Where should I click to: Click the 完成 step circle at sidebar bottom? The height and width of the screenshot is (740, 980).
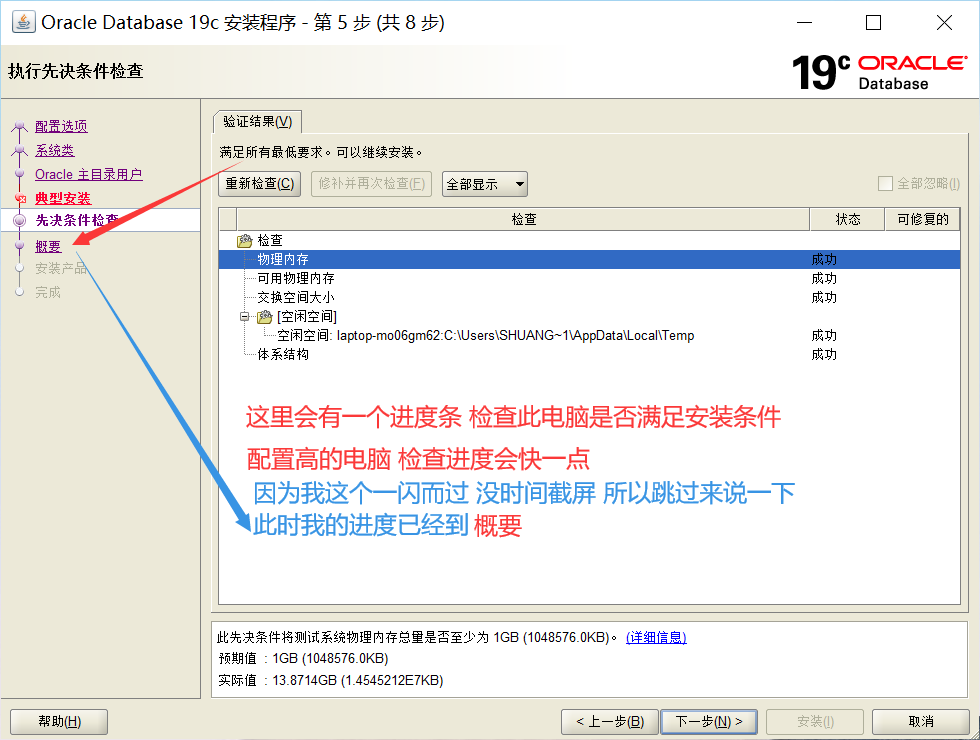pyautogui.click(x=22, y=291)
